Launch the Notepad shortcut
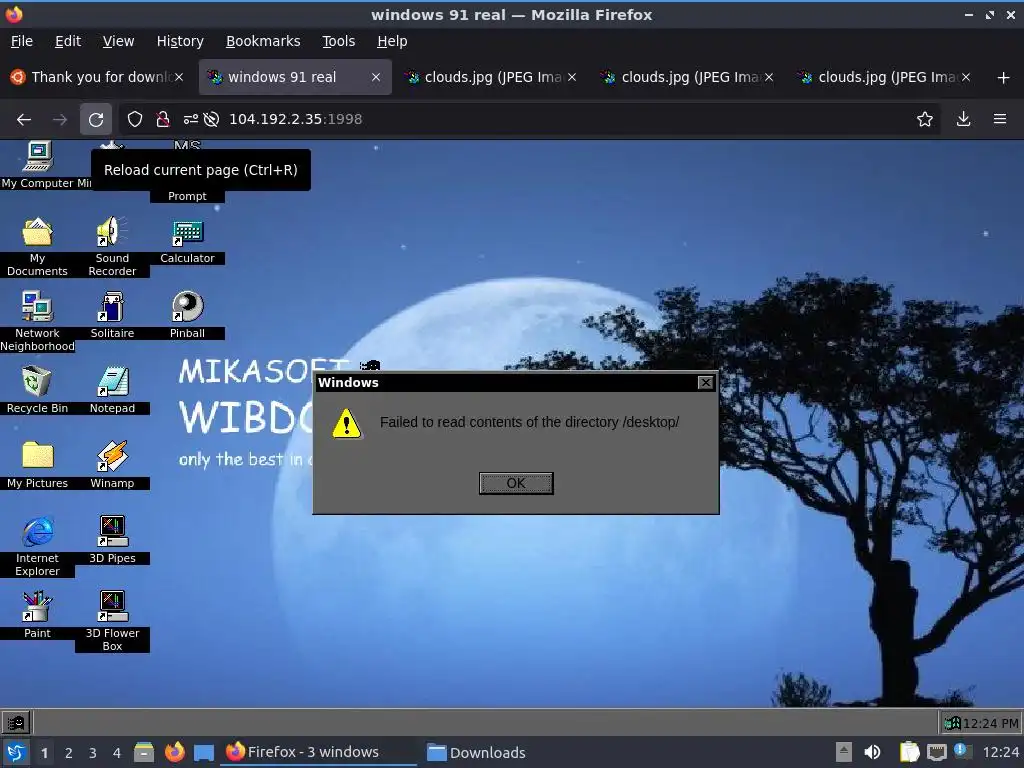 click(112, 391)
